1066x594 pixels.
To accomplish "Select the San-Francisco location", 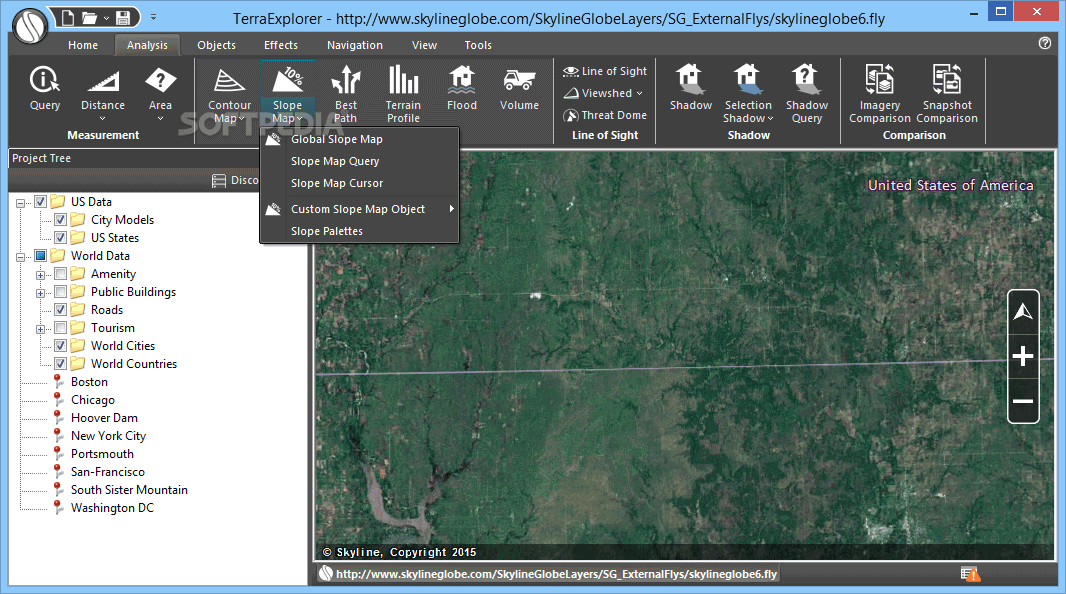I will 107,472.
